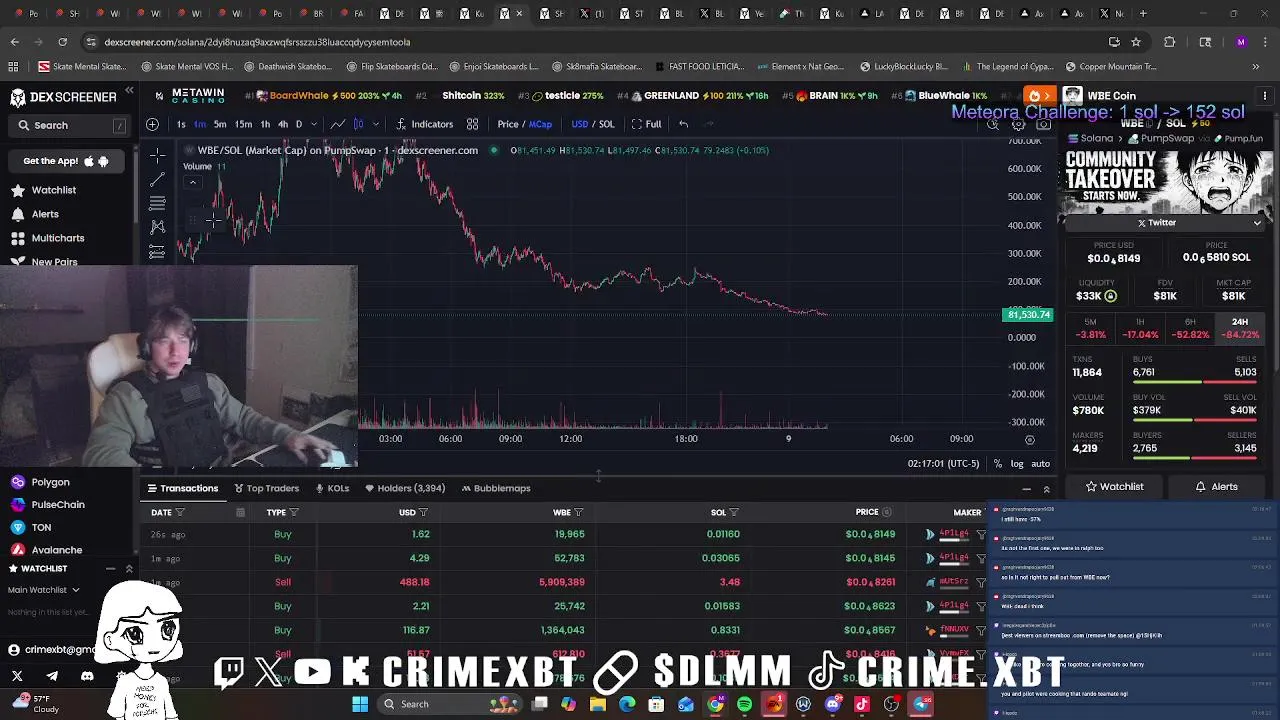The height and width of the screenshot is (720, 1280).
Task: Set chart interval to 5m
Action: point(220,124)
